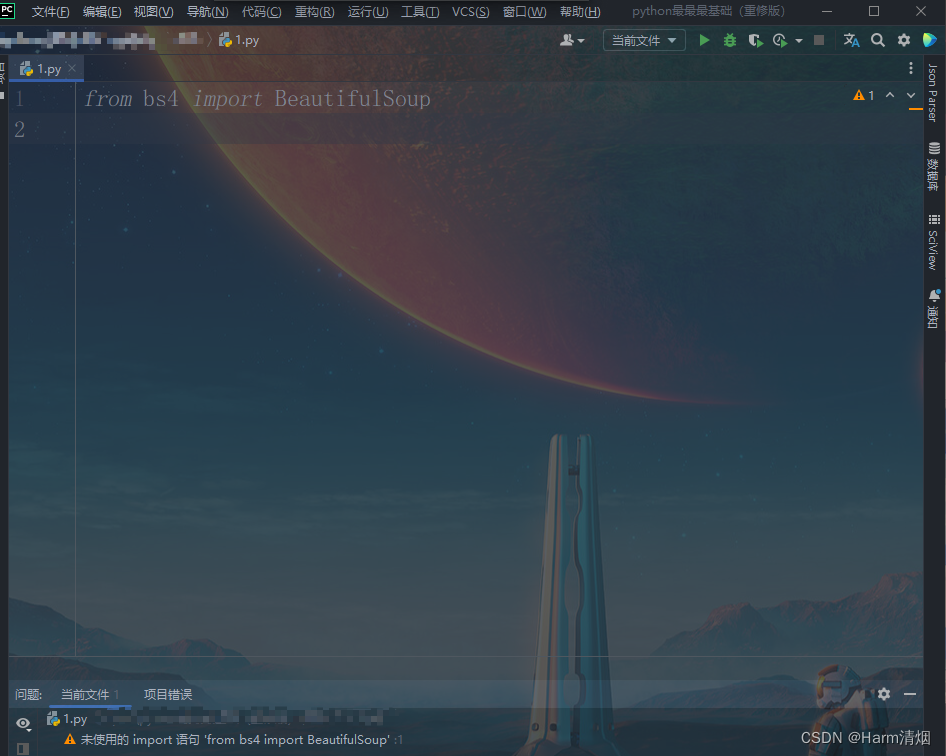
Task: Open IDE settings gear in toolbar
Action: click(x=904, y=40)
